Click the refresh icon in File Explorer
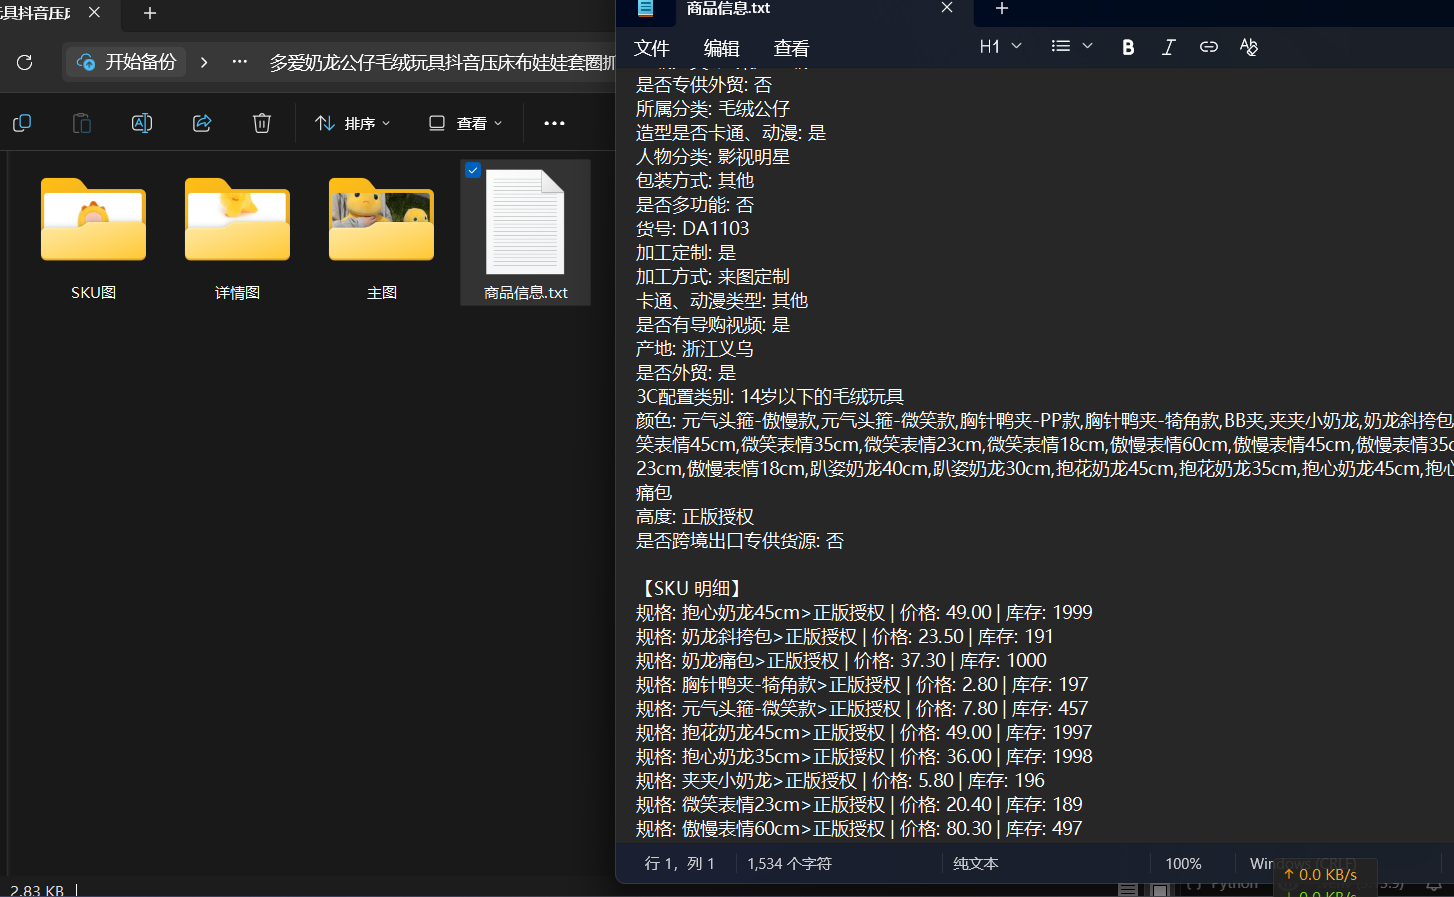This screenshot has height=897, width=1454. click(x=25, y=61)
